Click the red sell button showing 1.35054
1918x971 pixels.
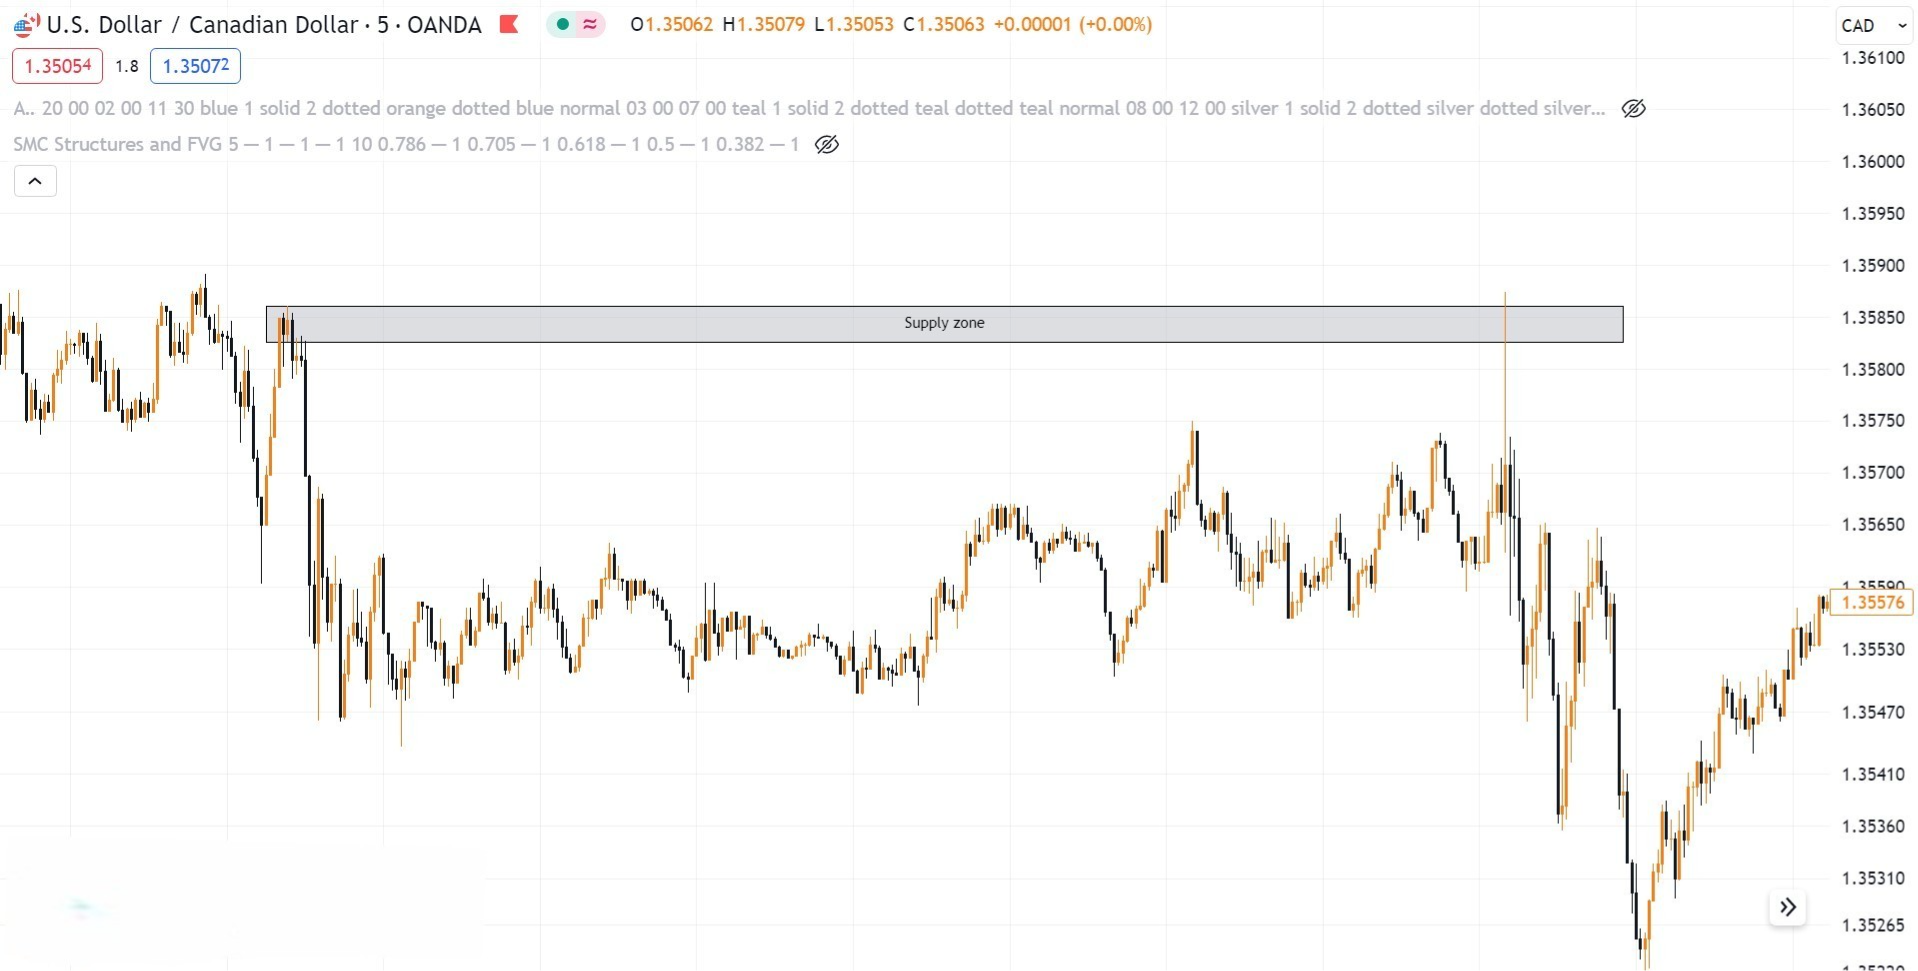point(57,66)
